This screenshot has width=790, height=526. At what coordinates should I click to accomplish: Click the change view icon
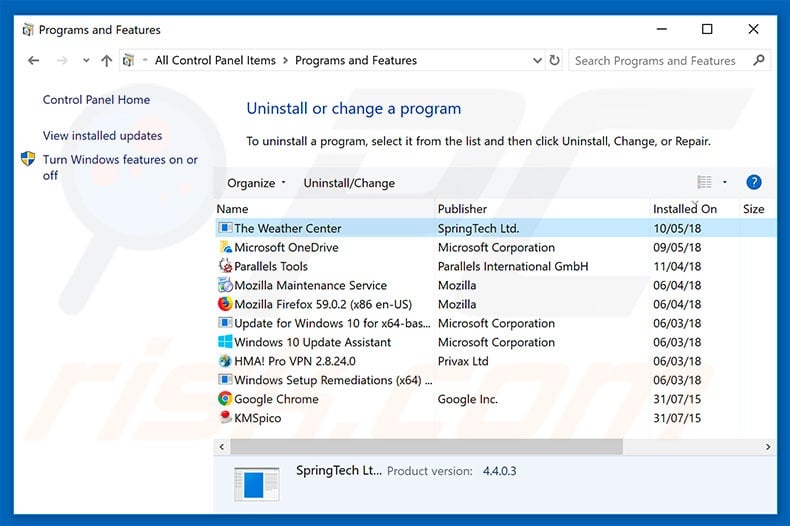tap(704, 182)
